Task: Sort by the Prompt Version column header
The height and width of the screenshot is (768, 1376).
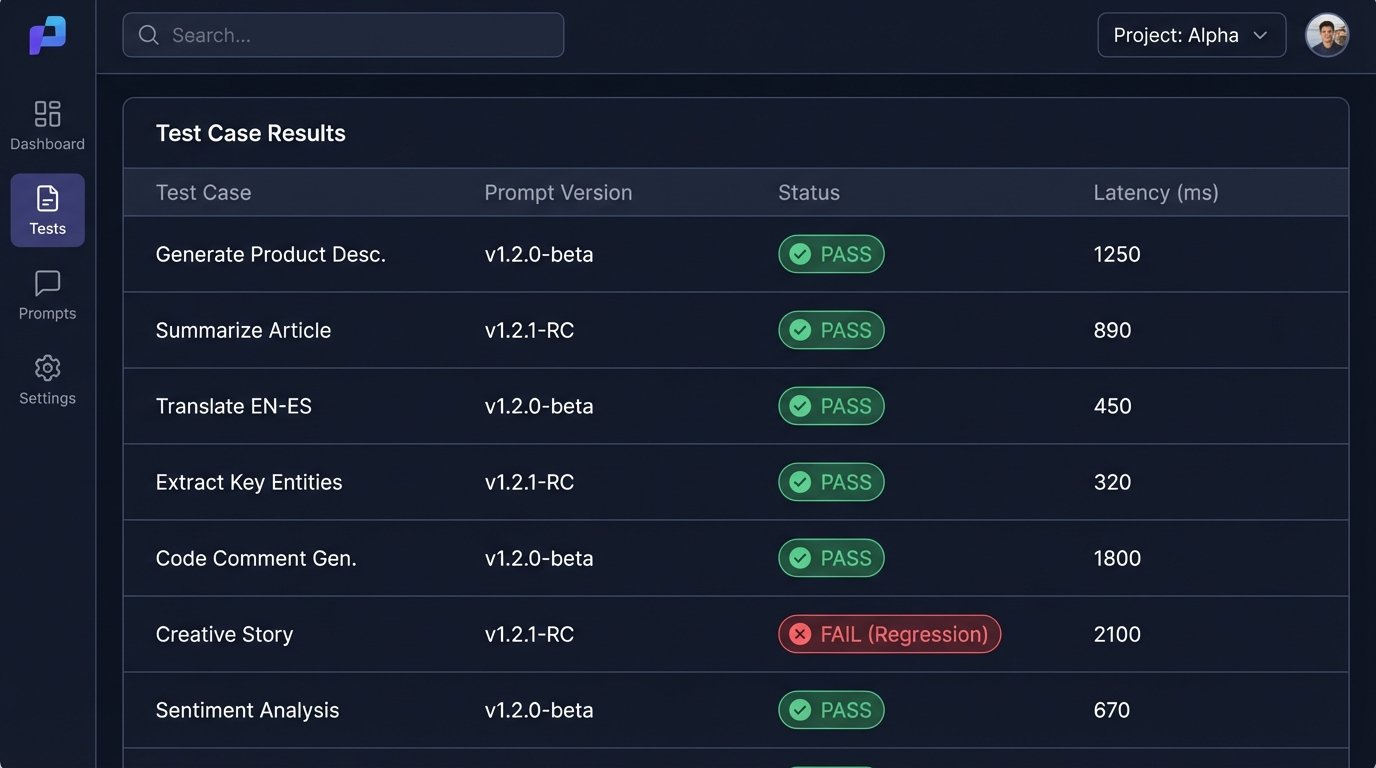Action: (558, 193)
